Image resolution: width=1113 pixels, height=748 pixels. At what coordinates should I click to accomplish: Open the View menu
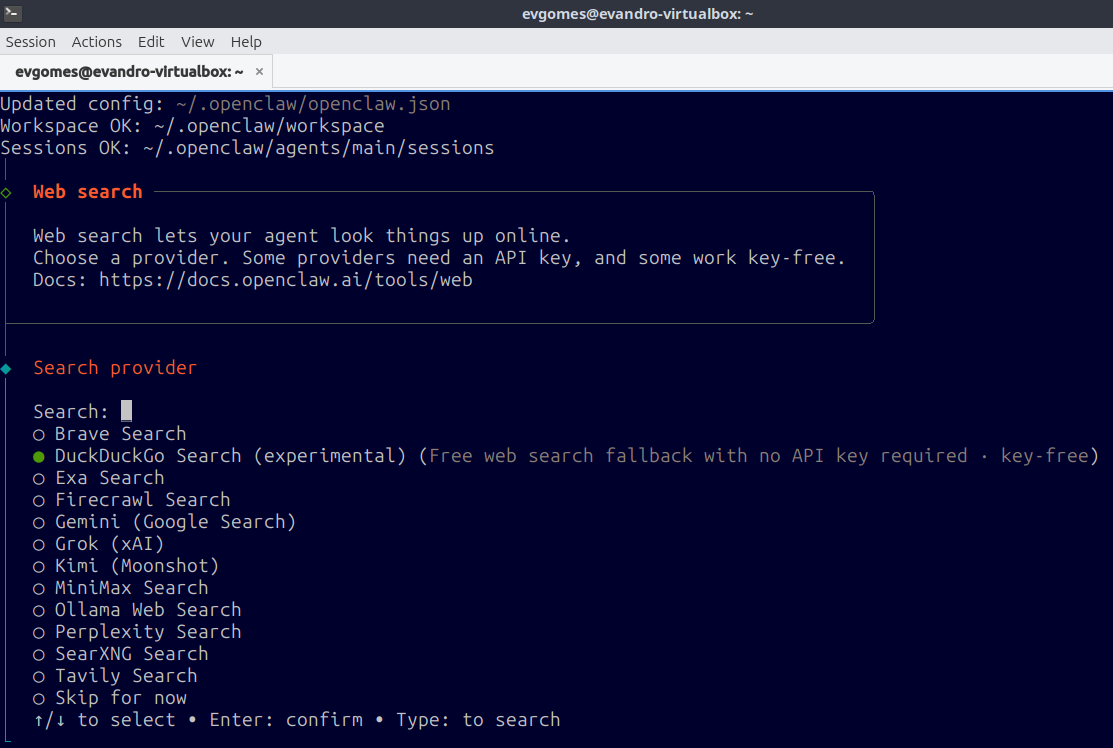pos(197,42)
